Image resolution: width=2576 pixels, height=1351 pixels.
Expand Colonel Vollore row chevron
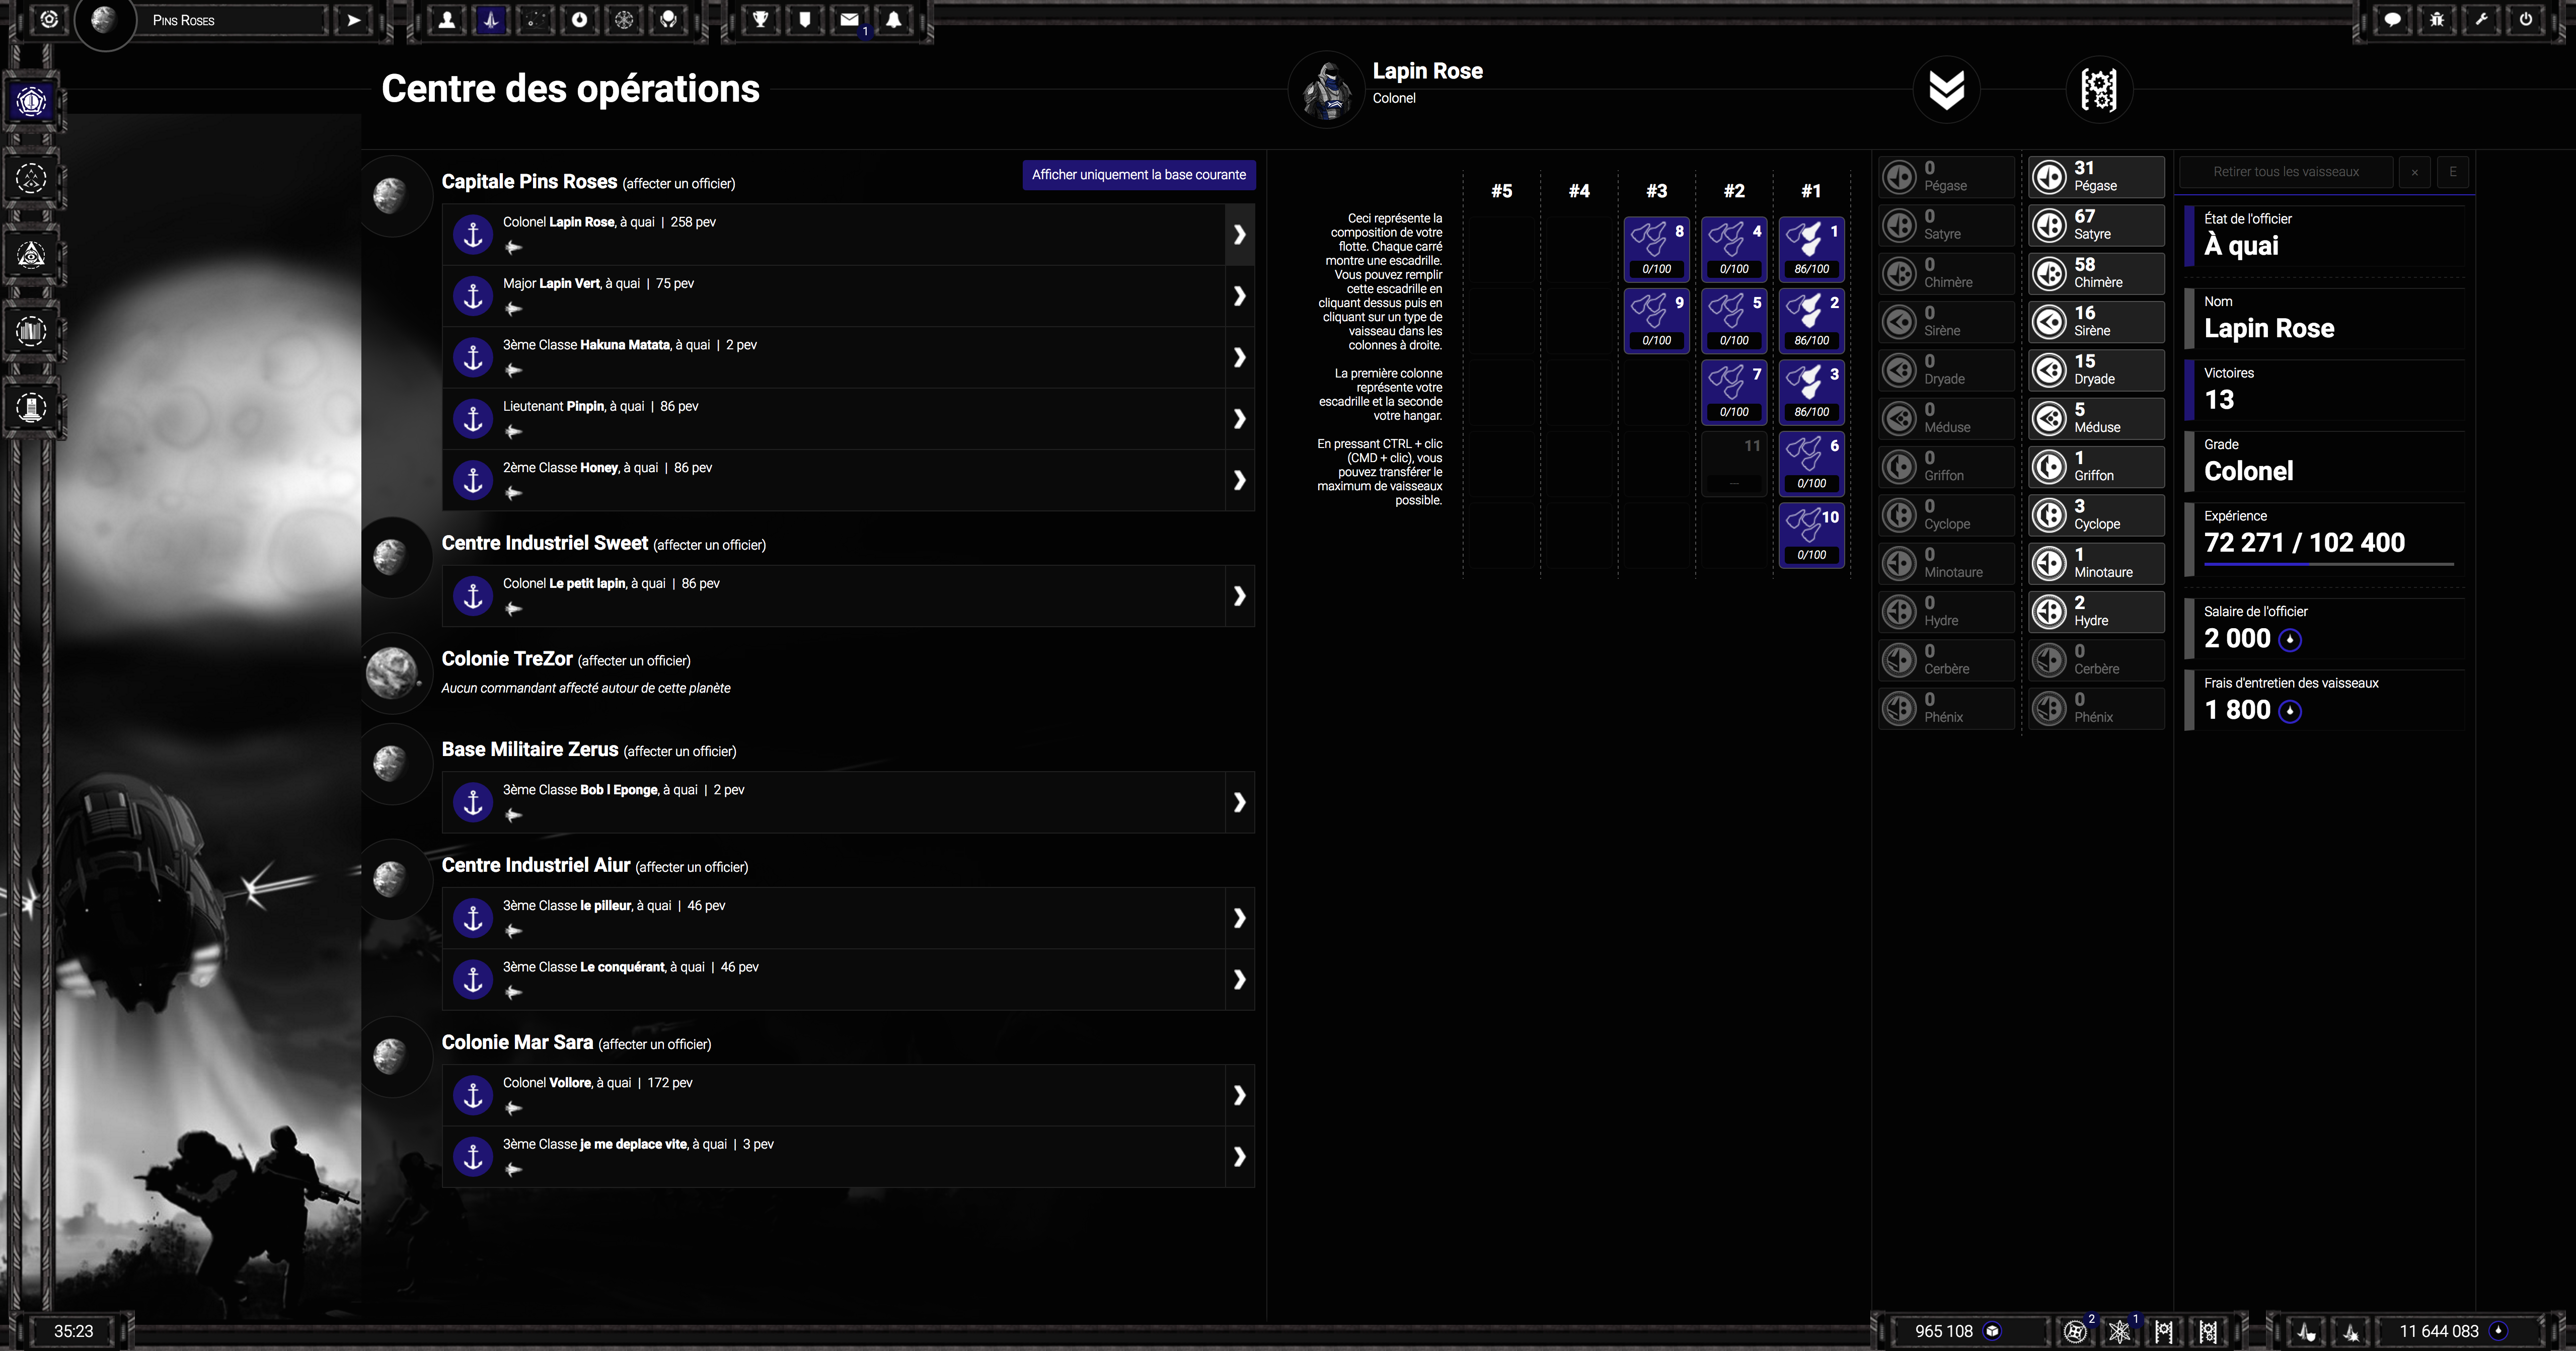pos(1239,1095)
